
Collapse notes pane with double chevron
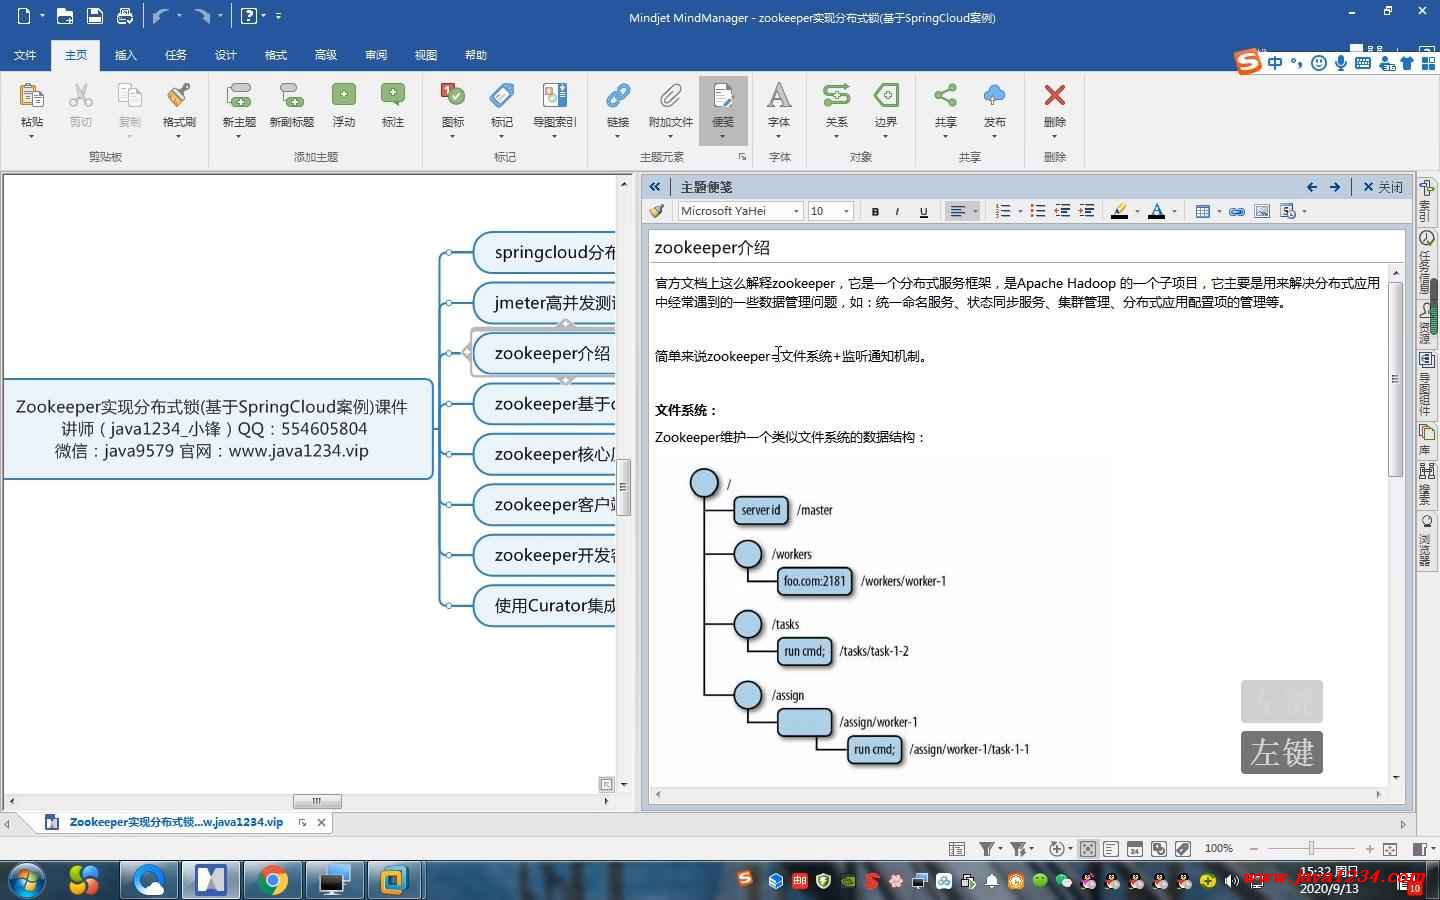pos(655,187)
